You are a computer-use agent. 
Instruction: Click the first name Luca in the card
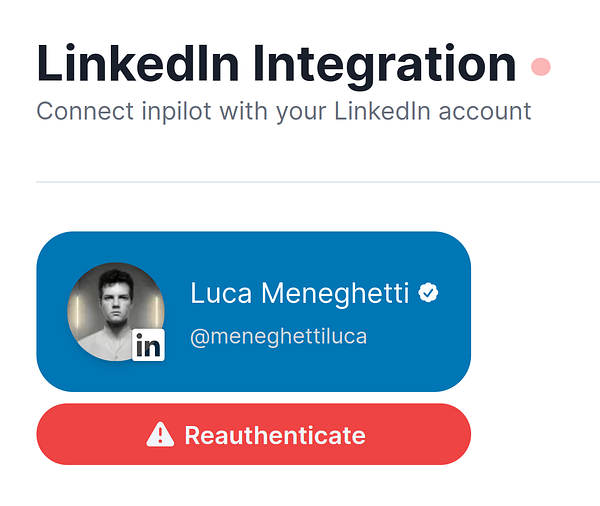219,293
